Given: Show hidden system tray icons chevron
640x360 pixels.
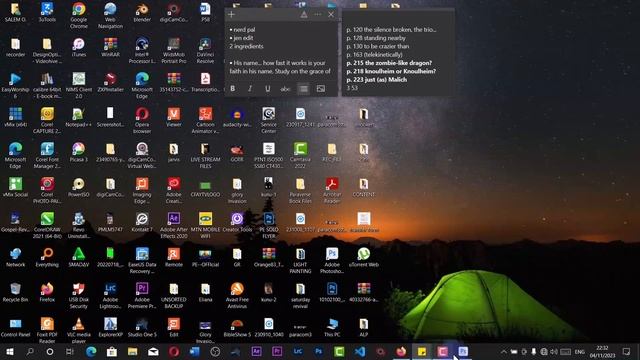Looking at the screenshot, I should [504, 351].
